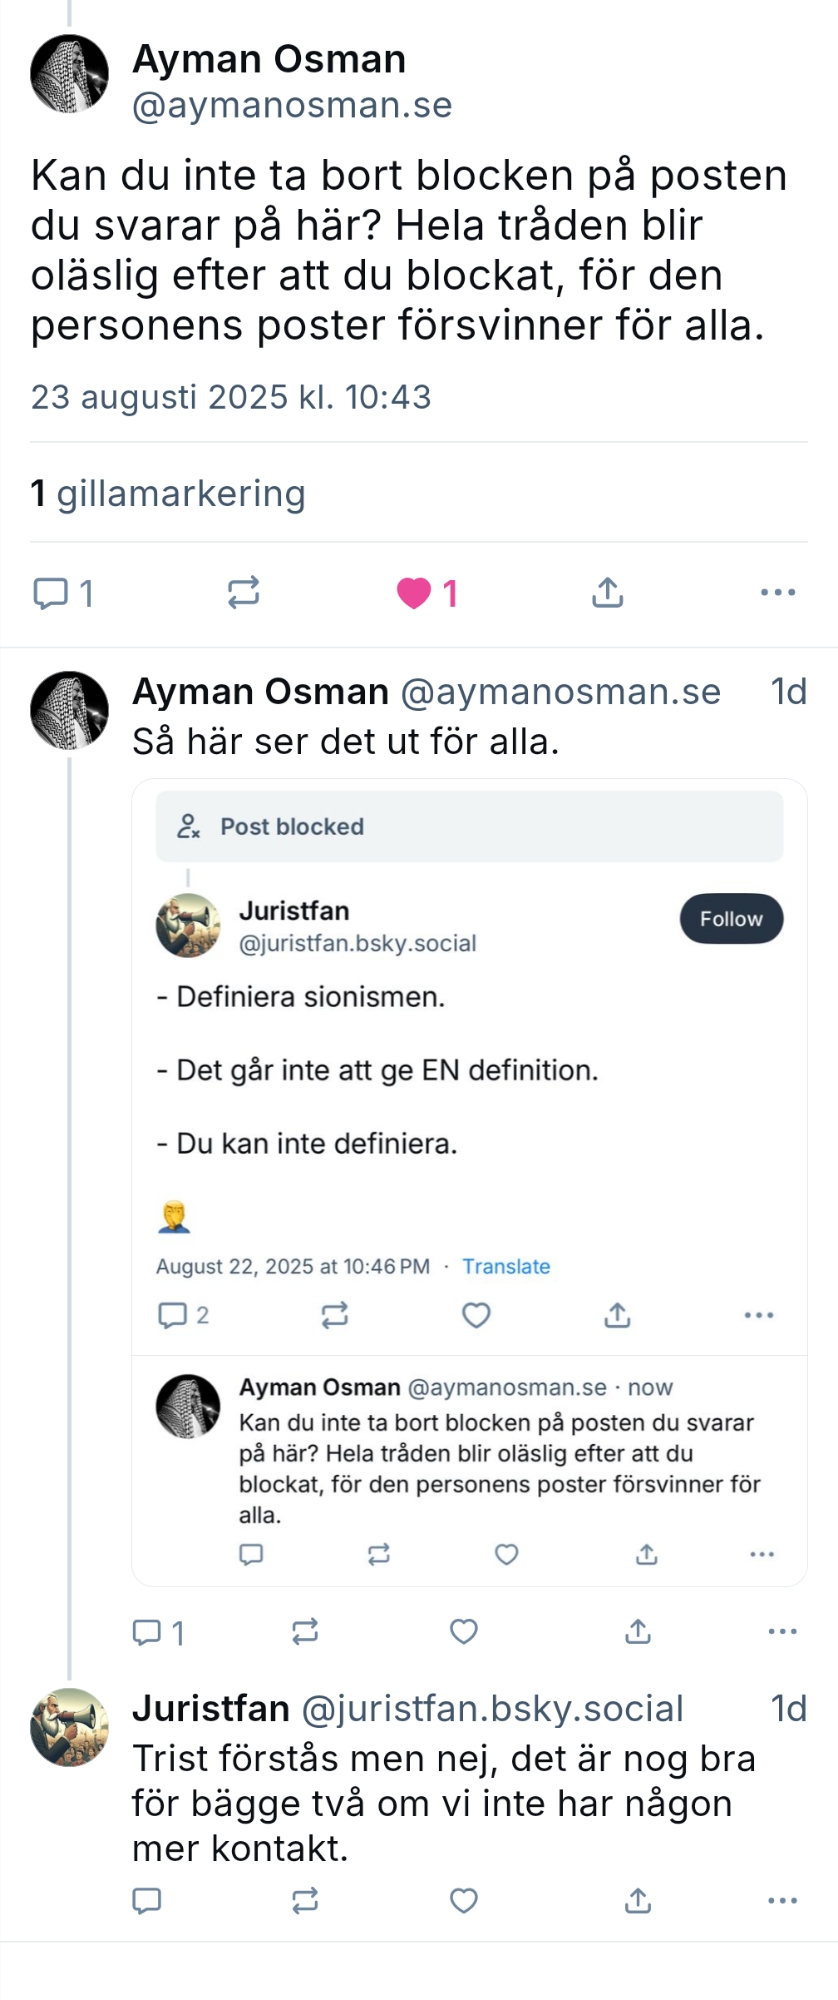Image resolution: width=838 pixels, height=2000 pixels.
Task: Repost the main Ayman Osman post
Action: (243, 593)
